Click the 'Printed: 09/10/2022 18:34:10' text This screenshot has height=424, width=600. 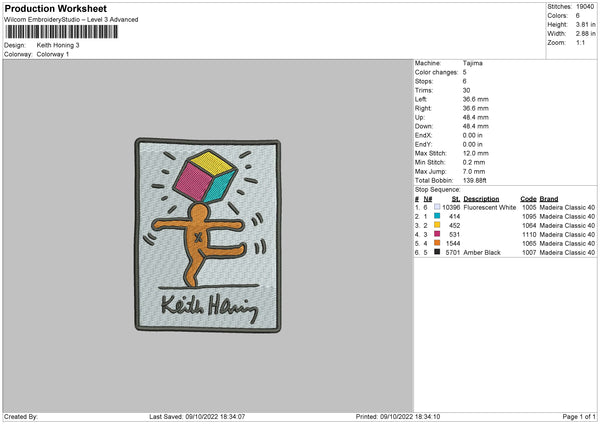point(398,416)
